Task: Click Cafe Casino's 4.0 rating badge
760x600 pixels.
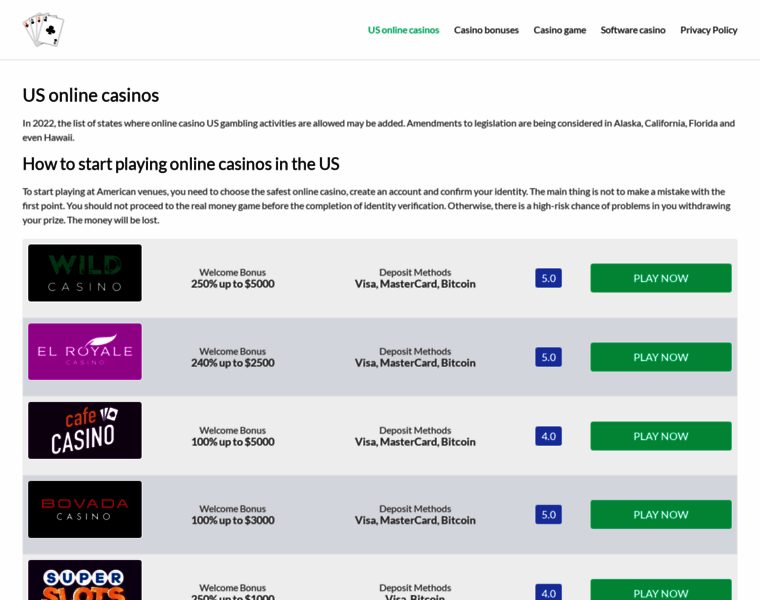Action: 548,436
